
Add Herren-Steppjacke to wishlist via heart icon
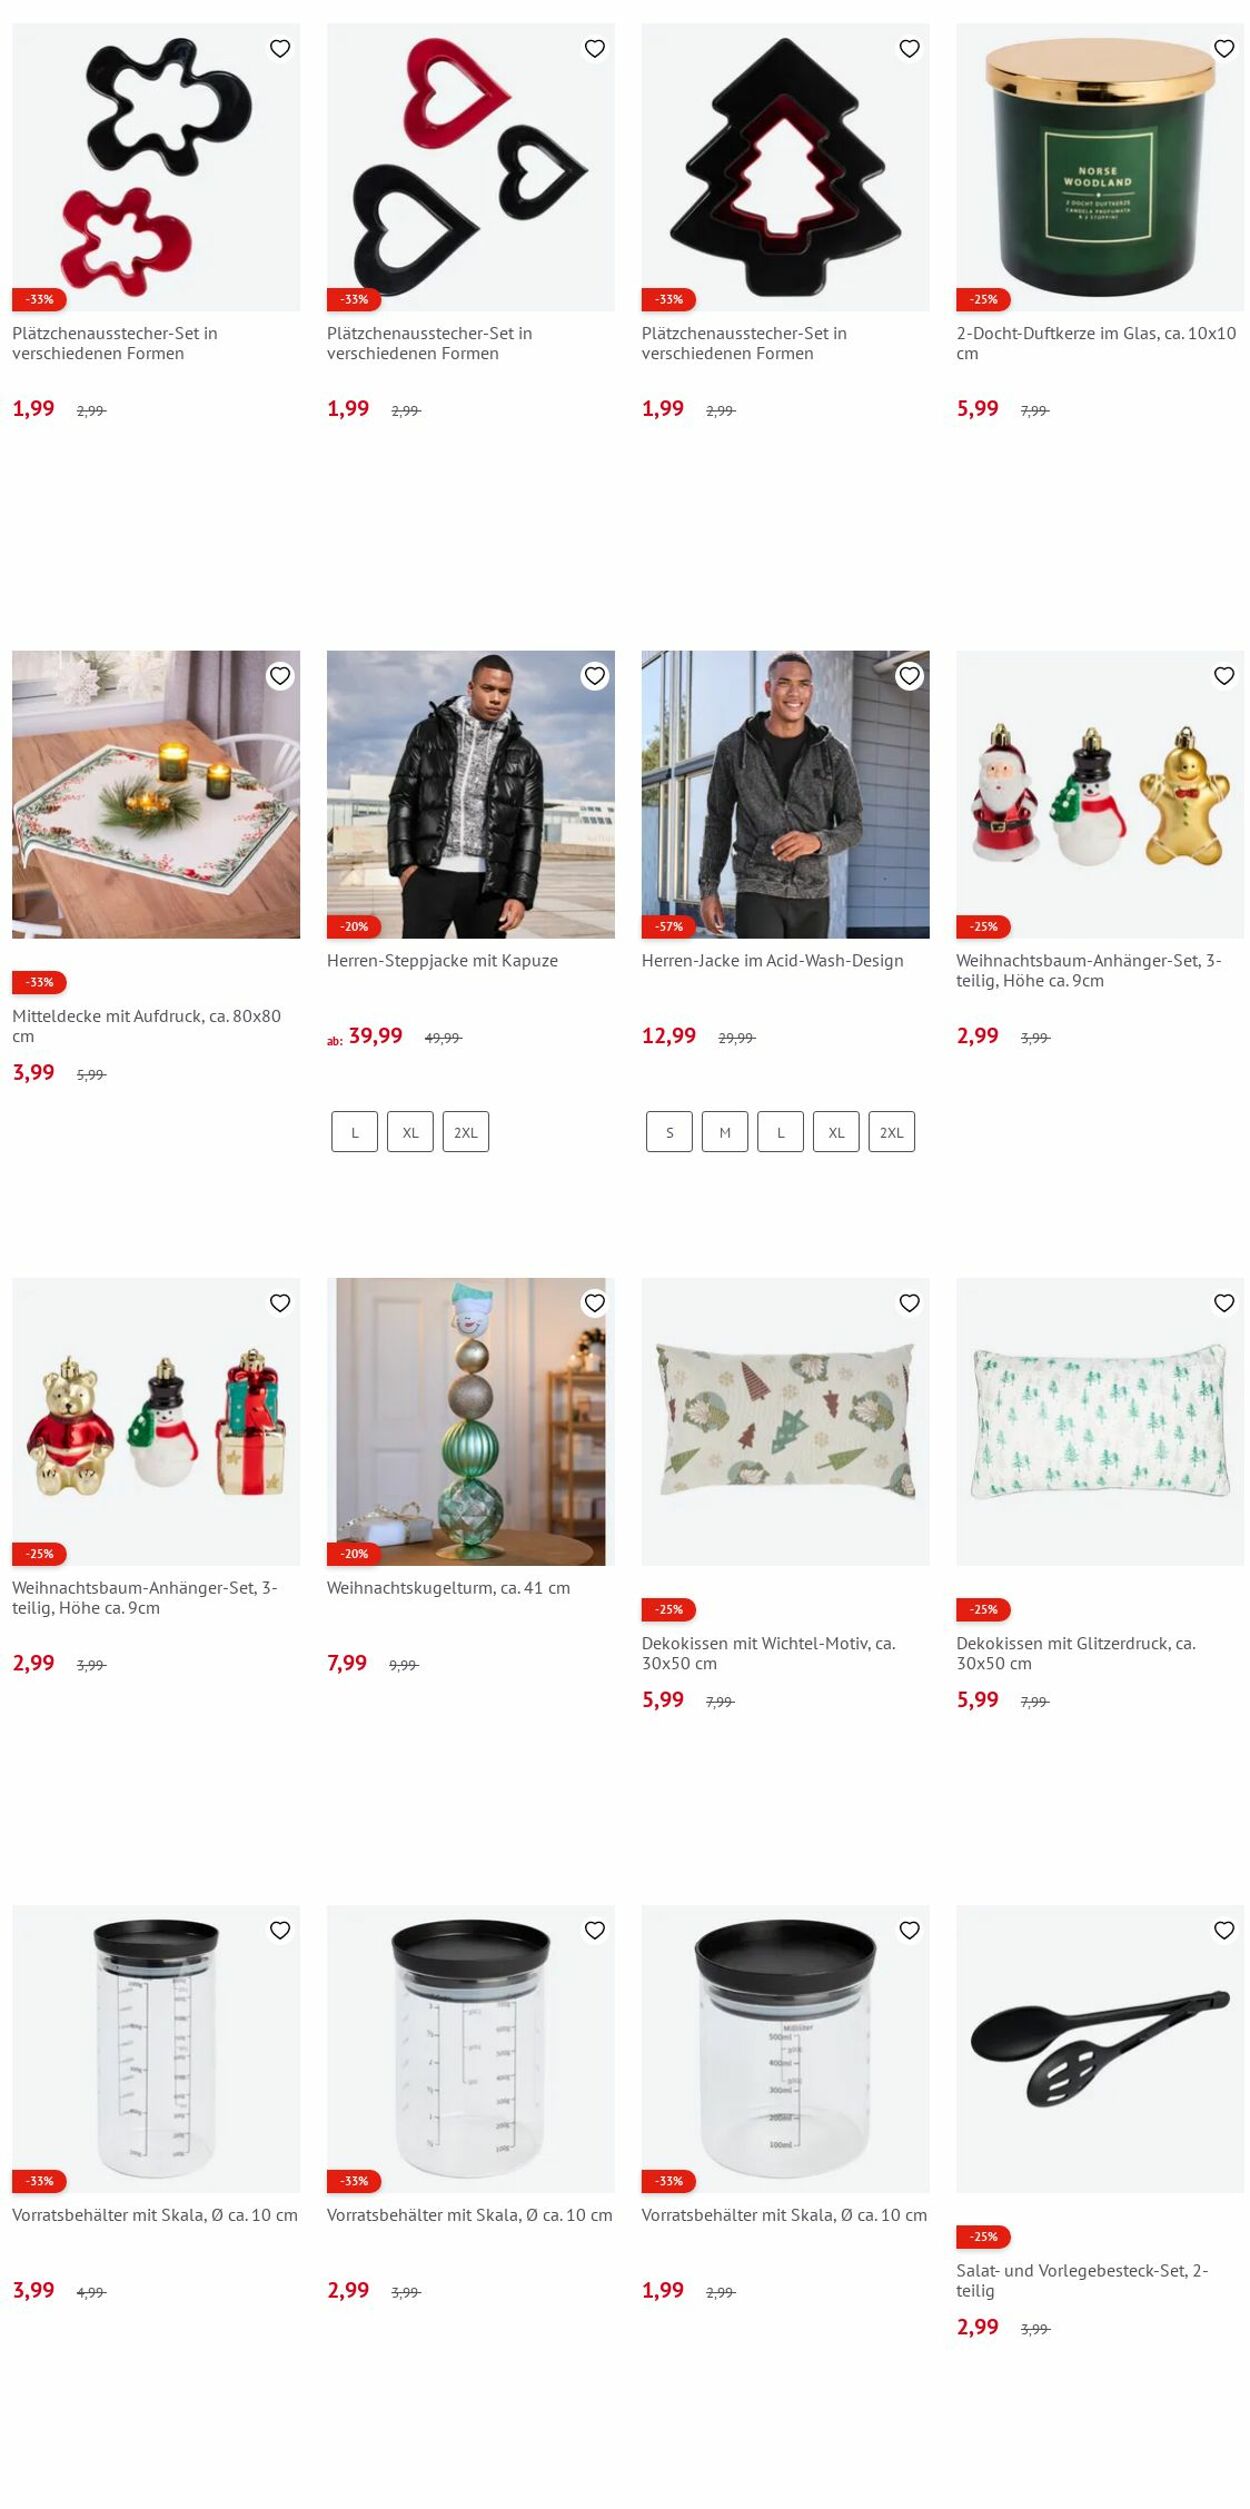594,676
